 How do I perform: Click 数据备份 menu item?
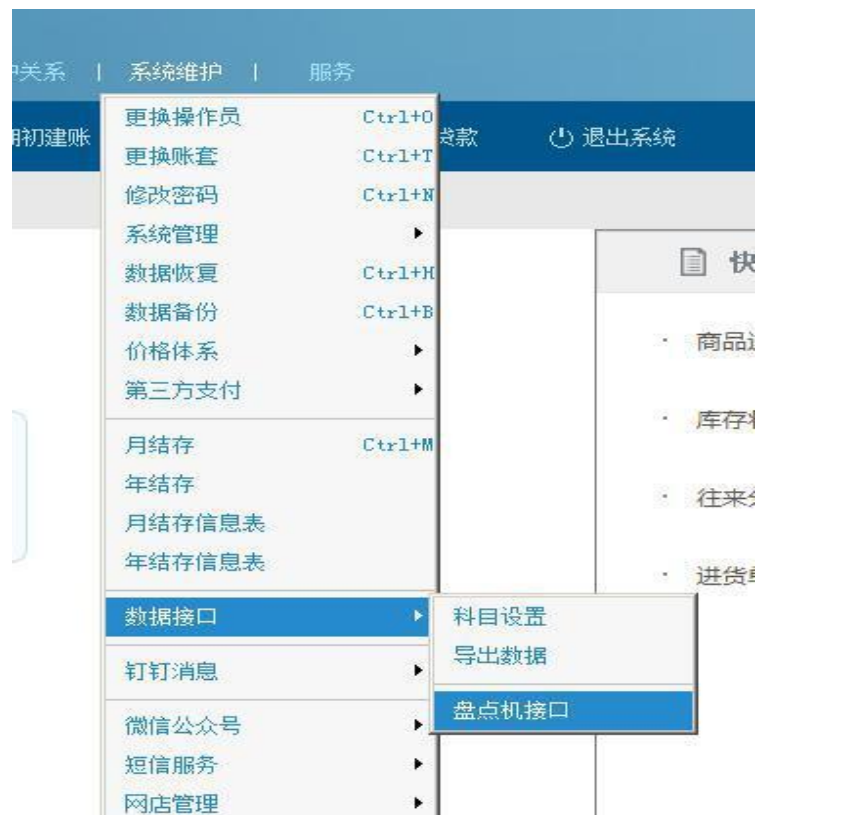coord(171,312)
